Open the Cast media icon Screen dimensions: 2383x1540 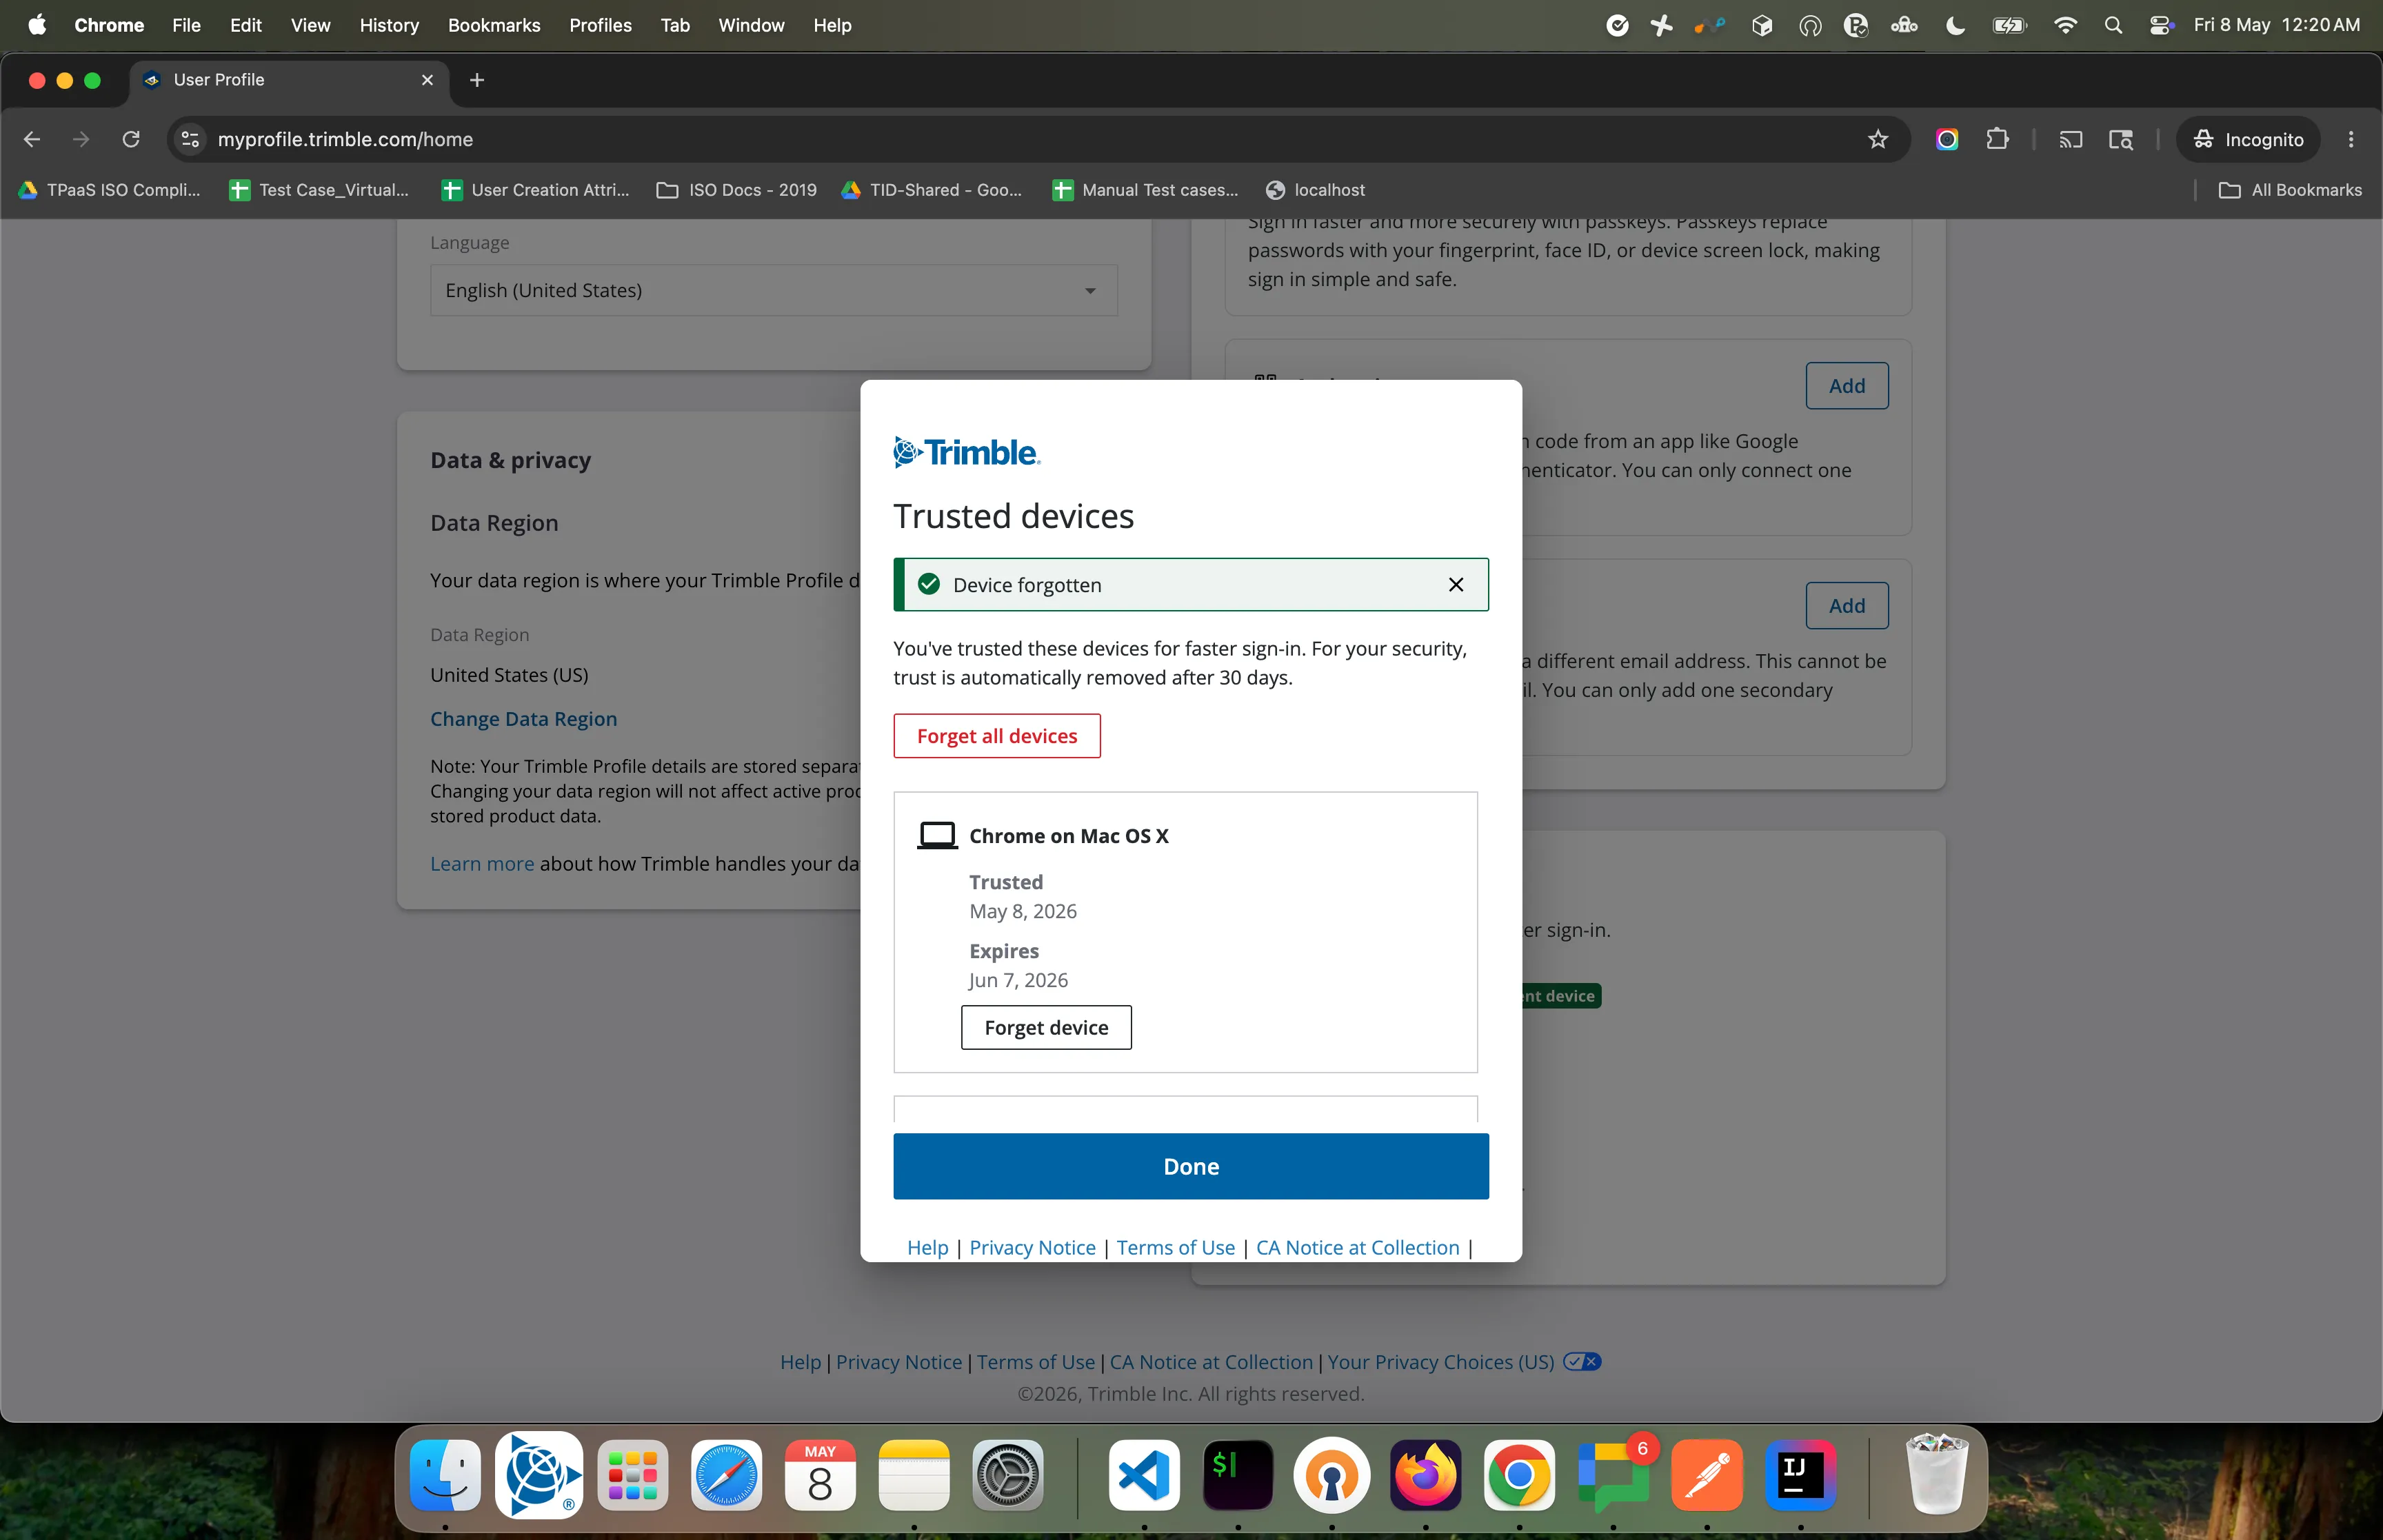(x=2071, y=139)
